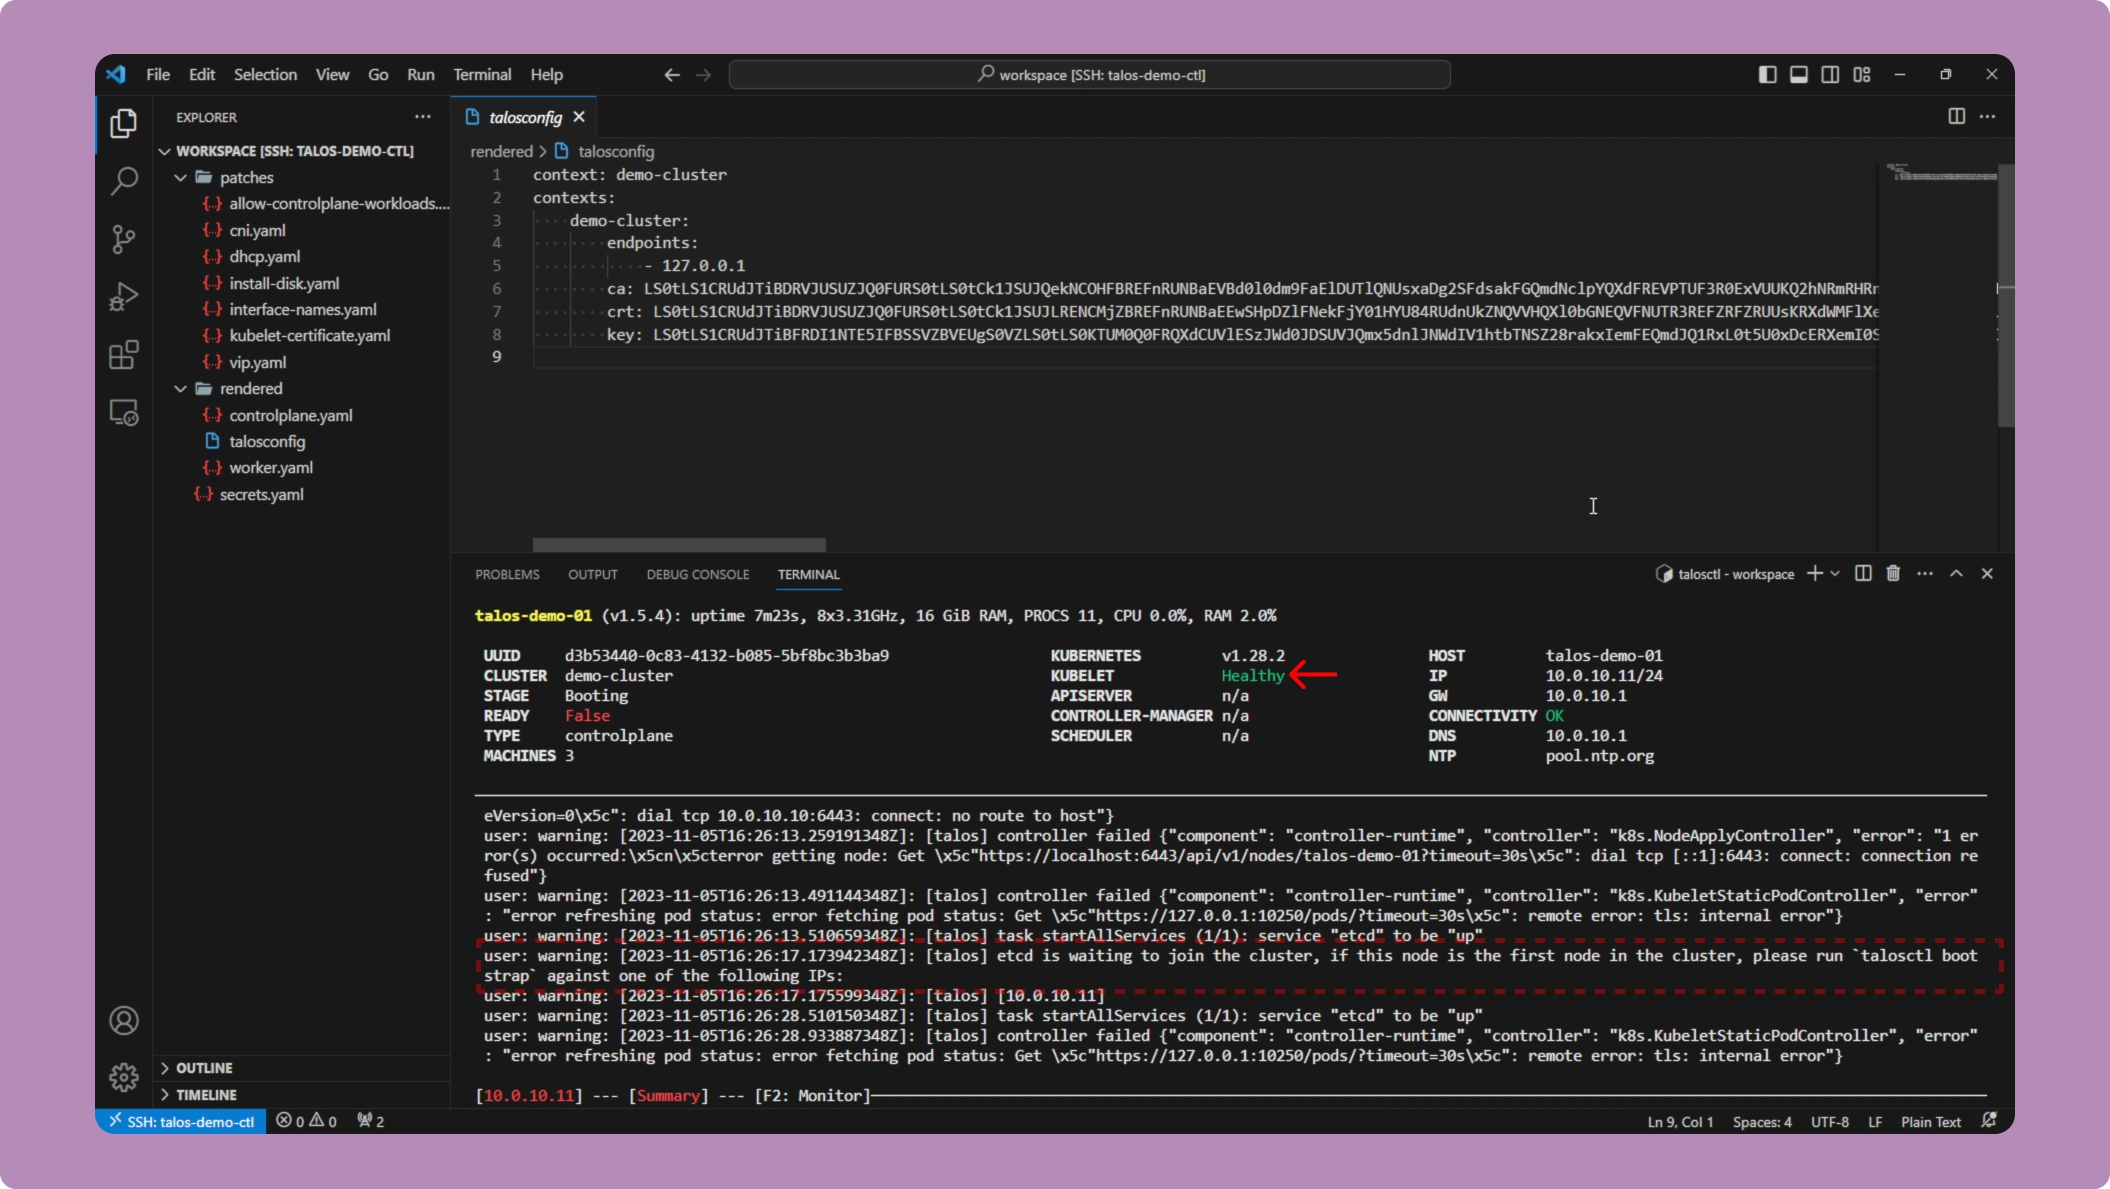This screenshot has width=2110, height=1189.
Task: Open the Run and Debug view
Action: coord(123,297)
